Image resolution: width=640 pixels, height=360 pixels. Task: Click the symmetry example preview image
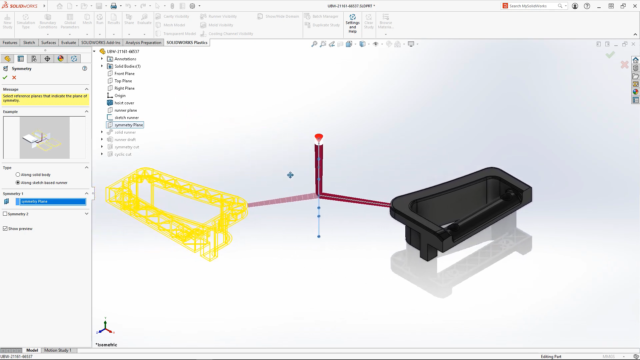click(x=44, y=138)
